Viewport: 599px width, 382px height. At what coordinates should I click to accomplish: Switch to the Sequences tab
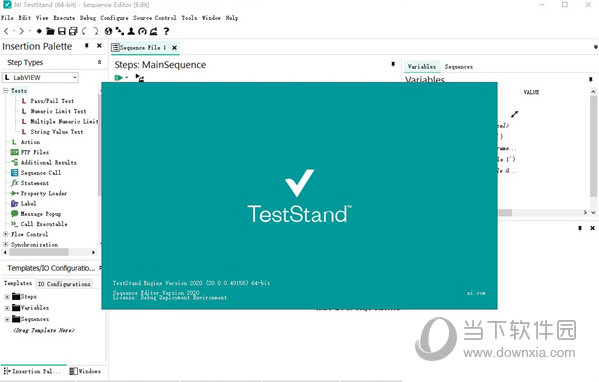[x=458, y=67]
